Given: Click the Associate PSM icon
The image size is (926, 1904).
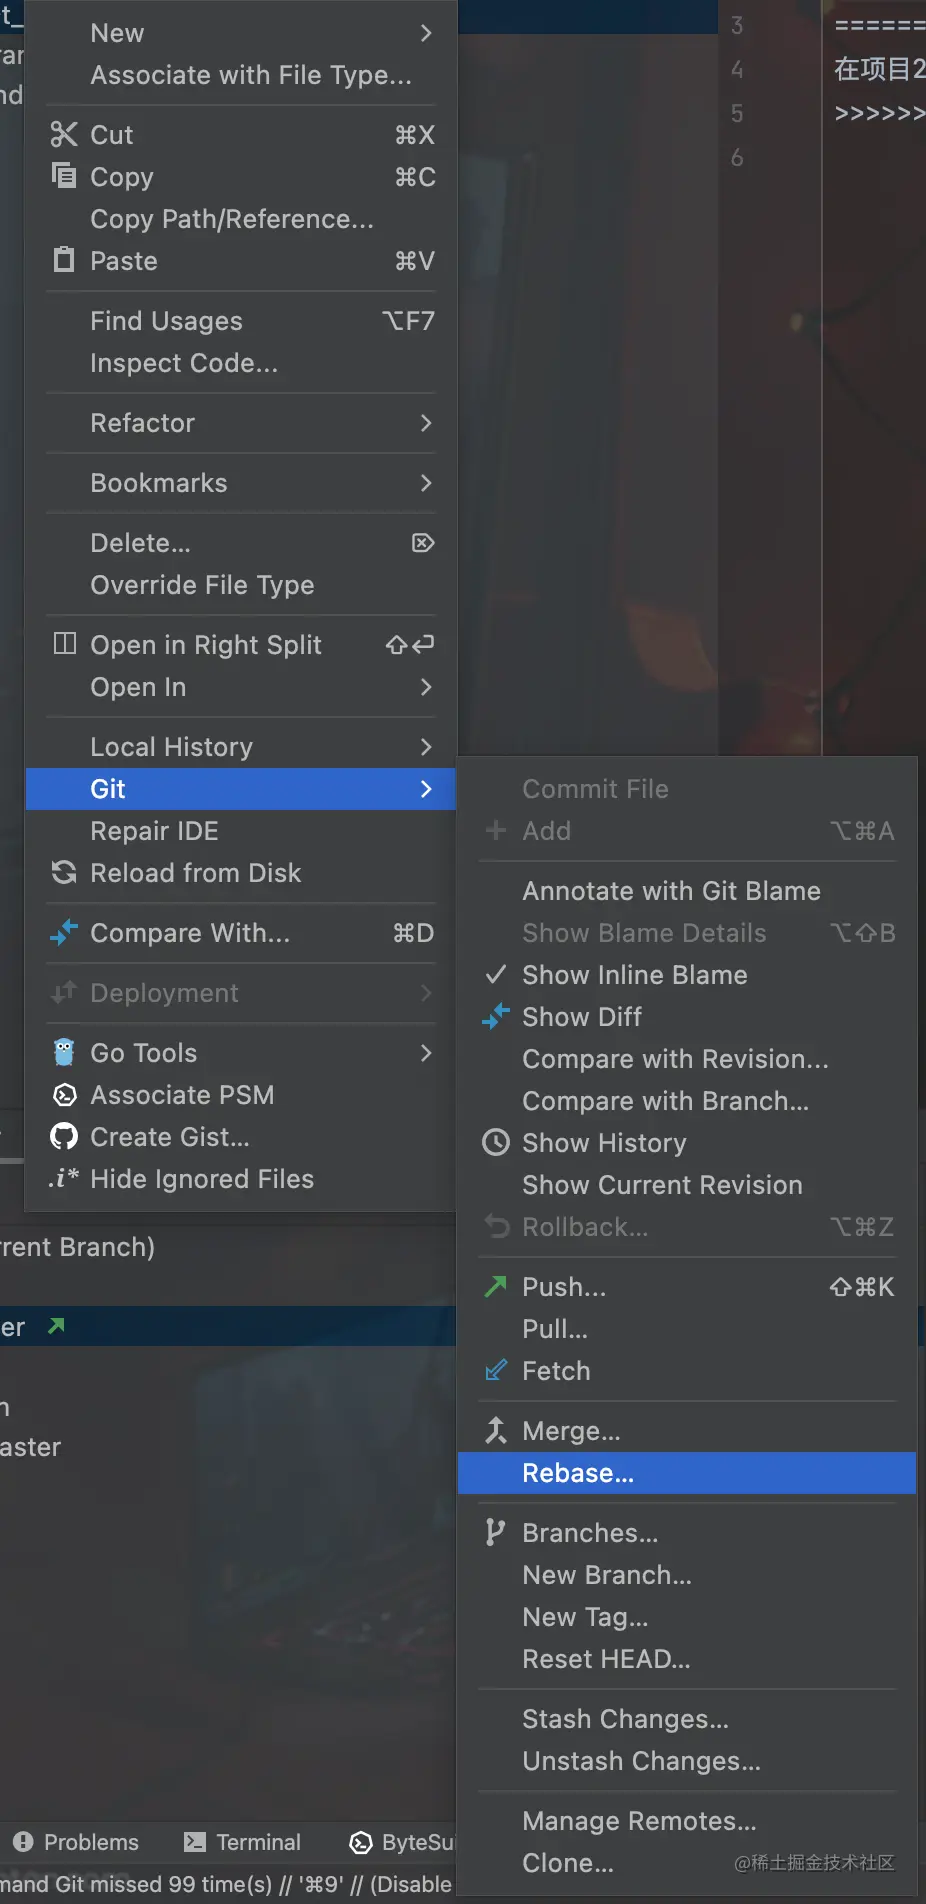Looking at the screenshot, I should tap(64, 1095).
